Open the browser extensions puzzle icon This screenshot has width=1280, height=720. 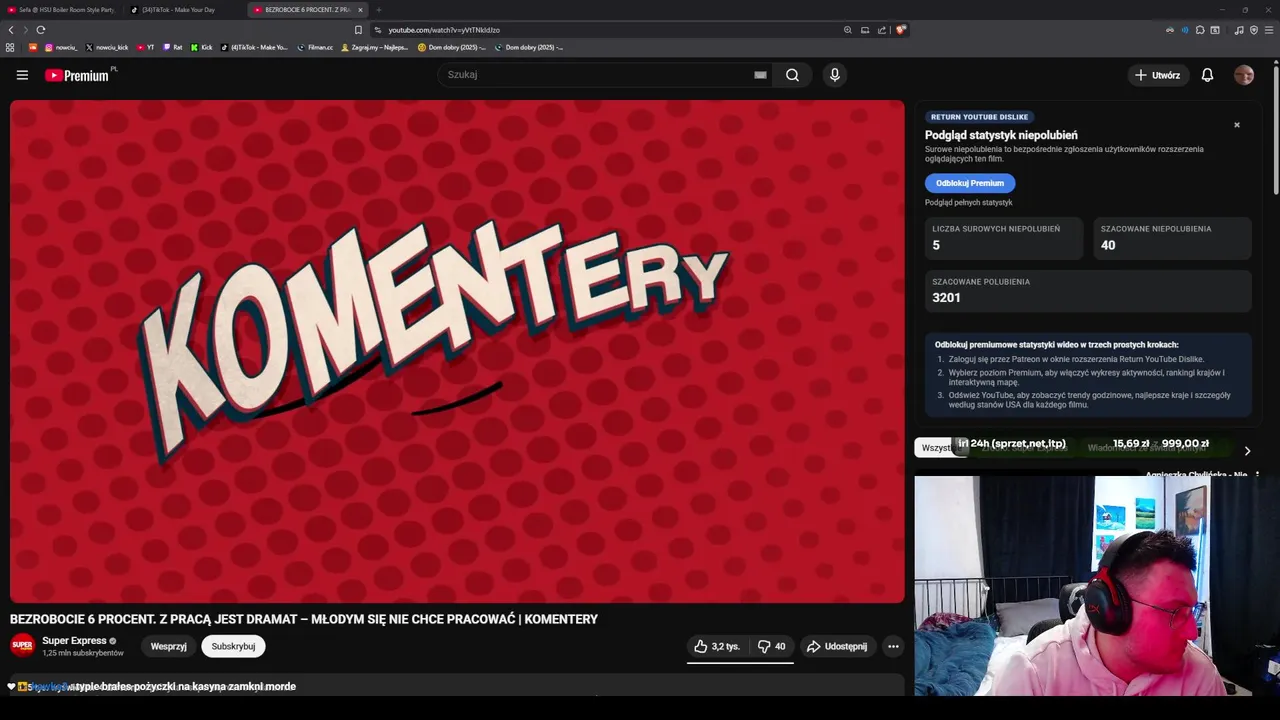coord(1200,30)
